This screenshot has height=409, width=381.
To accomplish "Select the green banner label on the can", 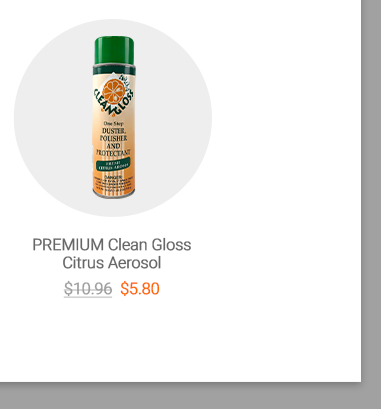I will (x=113, y=165).
